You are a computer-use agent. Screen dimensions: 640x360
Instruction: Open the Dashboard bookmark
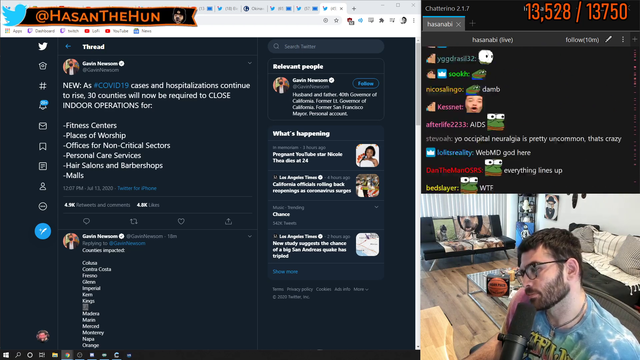[41, 31]
